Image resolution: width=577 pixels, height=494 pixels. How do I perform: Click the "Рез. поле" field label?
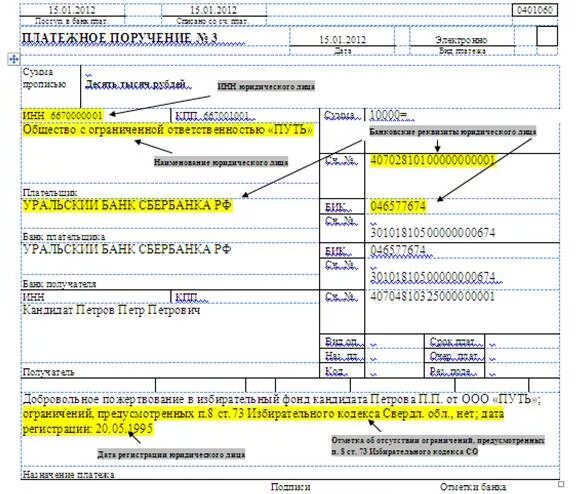point(450,371)
